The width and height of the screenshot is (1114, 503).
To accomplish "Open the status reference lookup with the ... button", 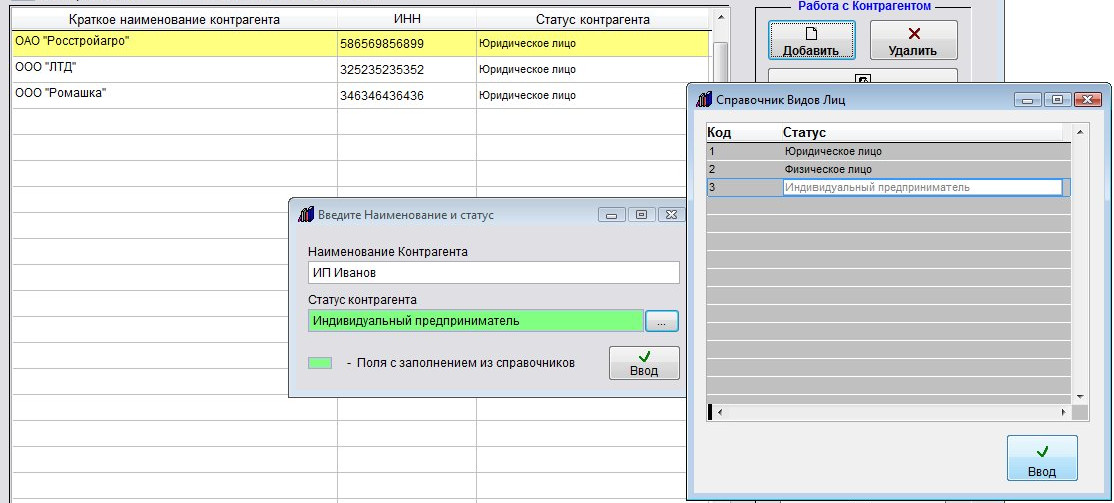I will [x=661, y=321].
